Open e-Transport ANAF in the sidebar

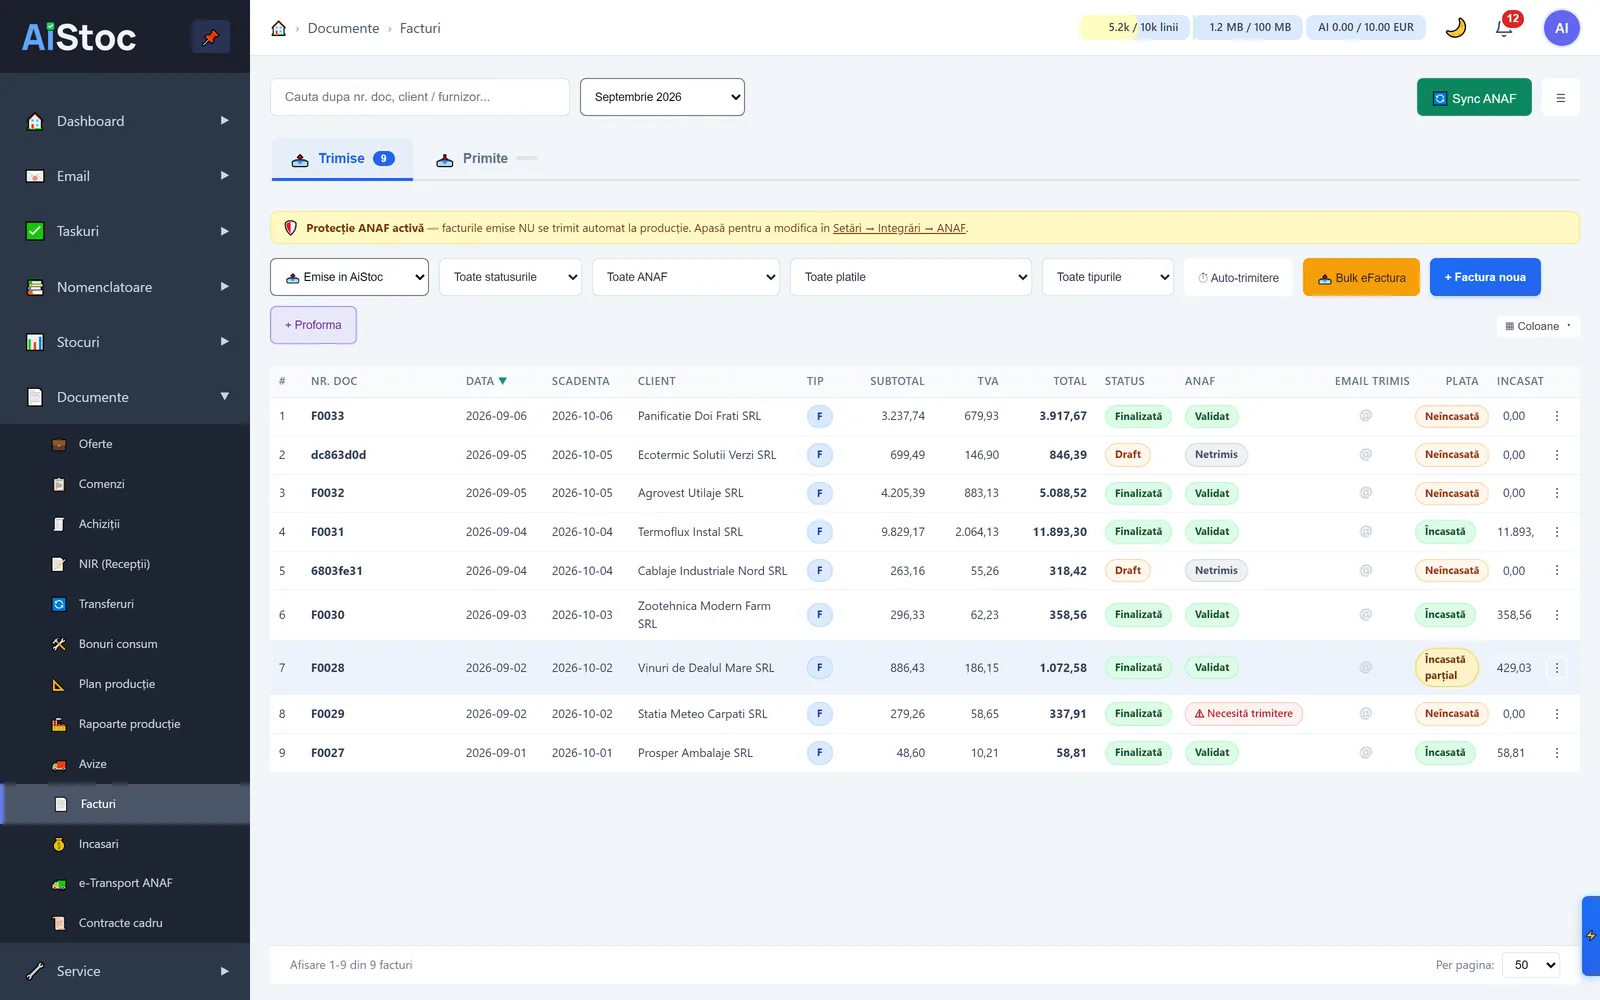point(125,883)
